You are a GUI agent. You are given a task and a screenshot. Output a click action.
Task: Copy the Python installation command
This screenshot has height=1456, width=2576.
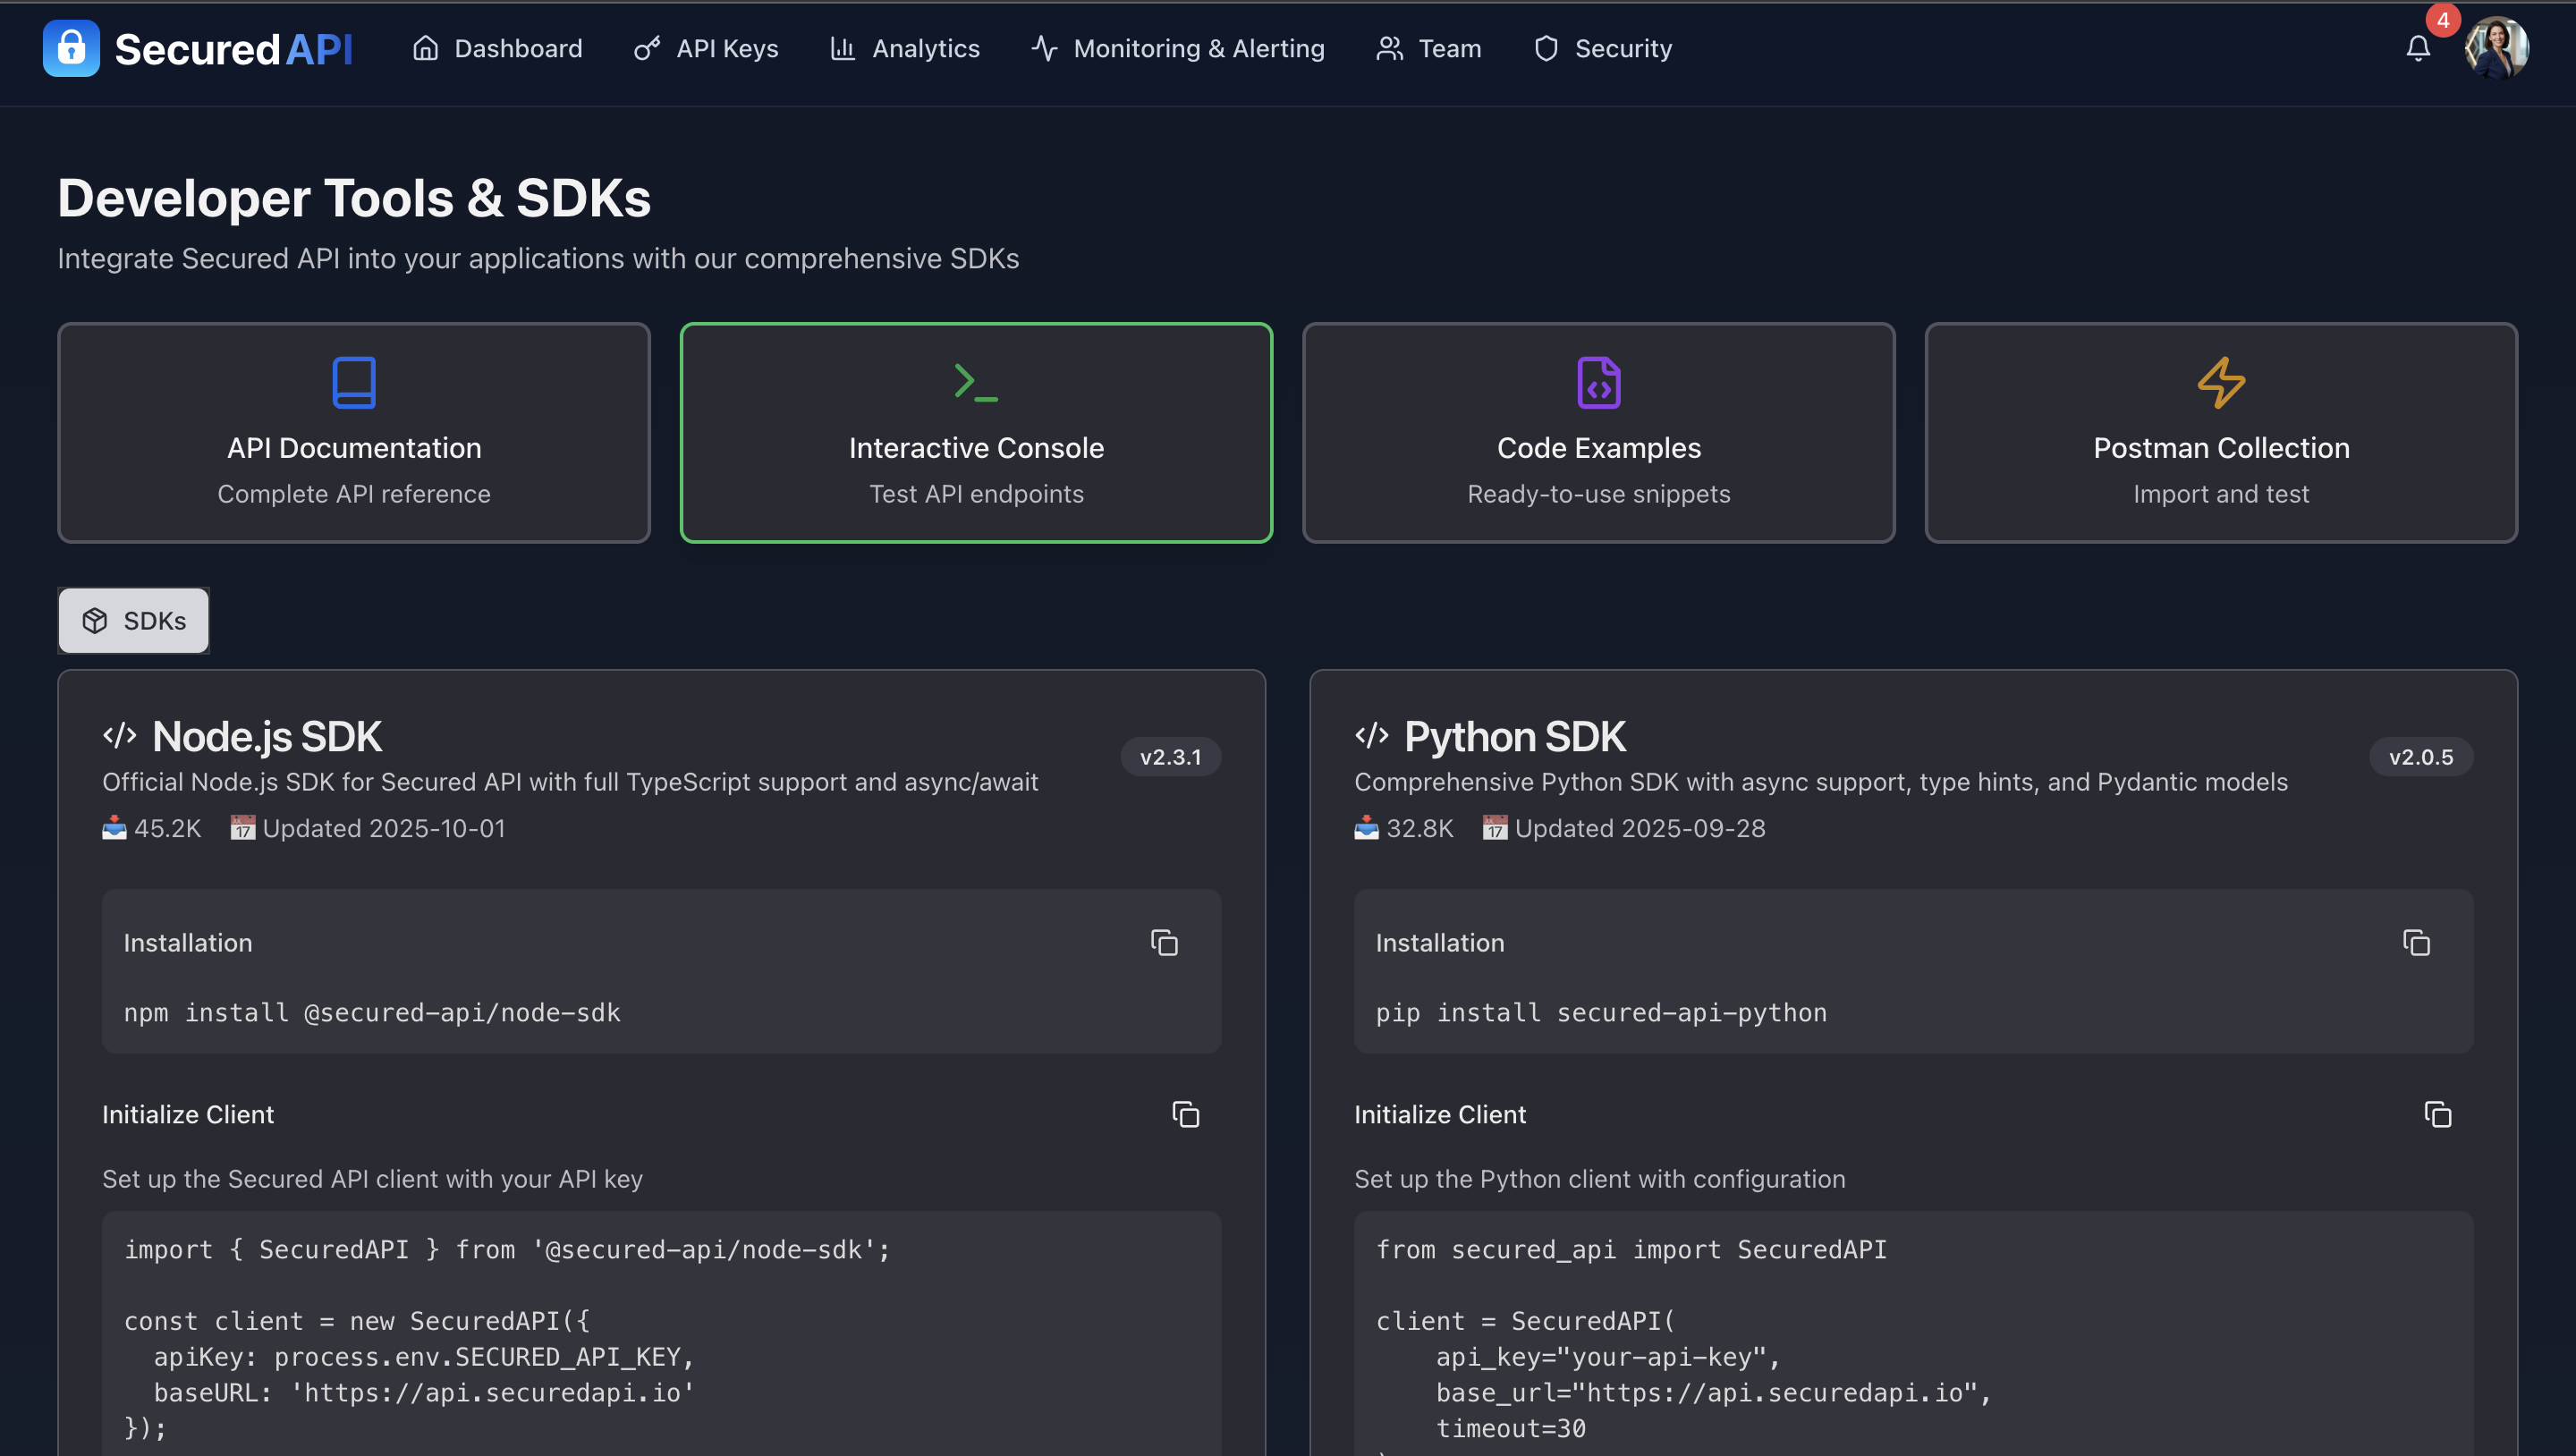coord(2417,943)
